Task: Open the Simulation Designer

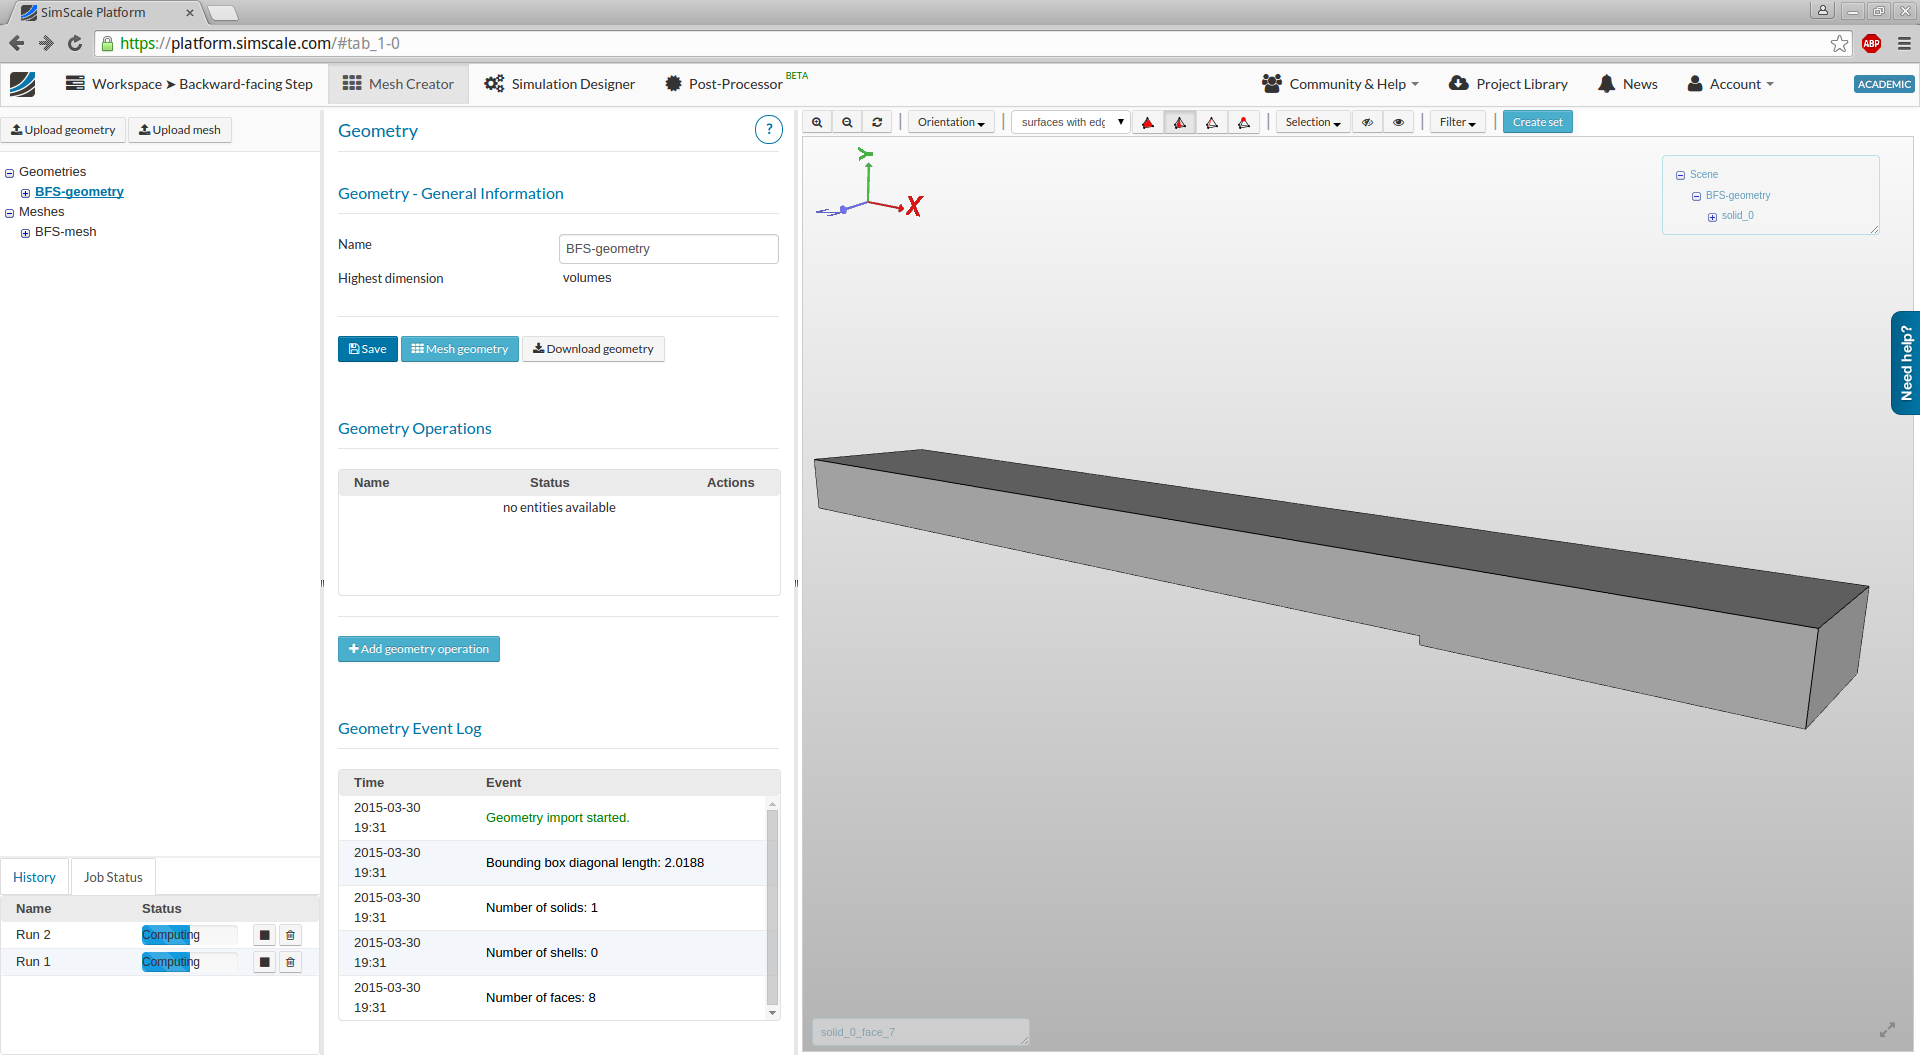Action: click(559, 83)
